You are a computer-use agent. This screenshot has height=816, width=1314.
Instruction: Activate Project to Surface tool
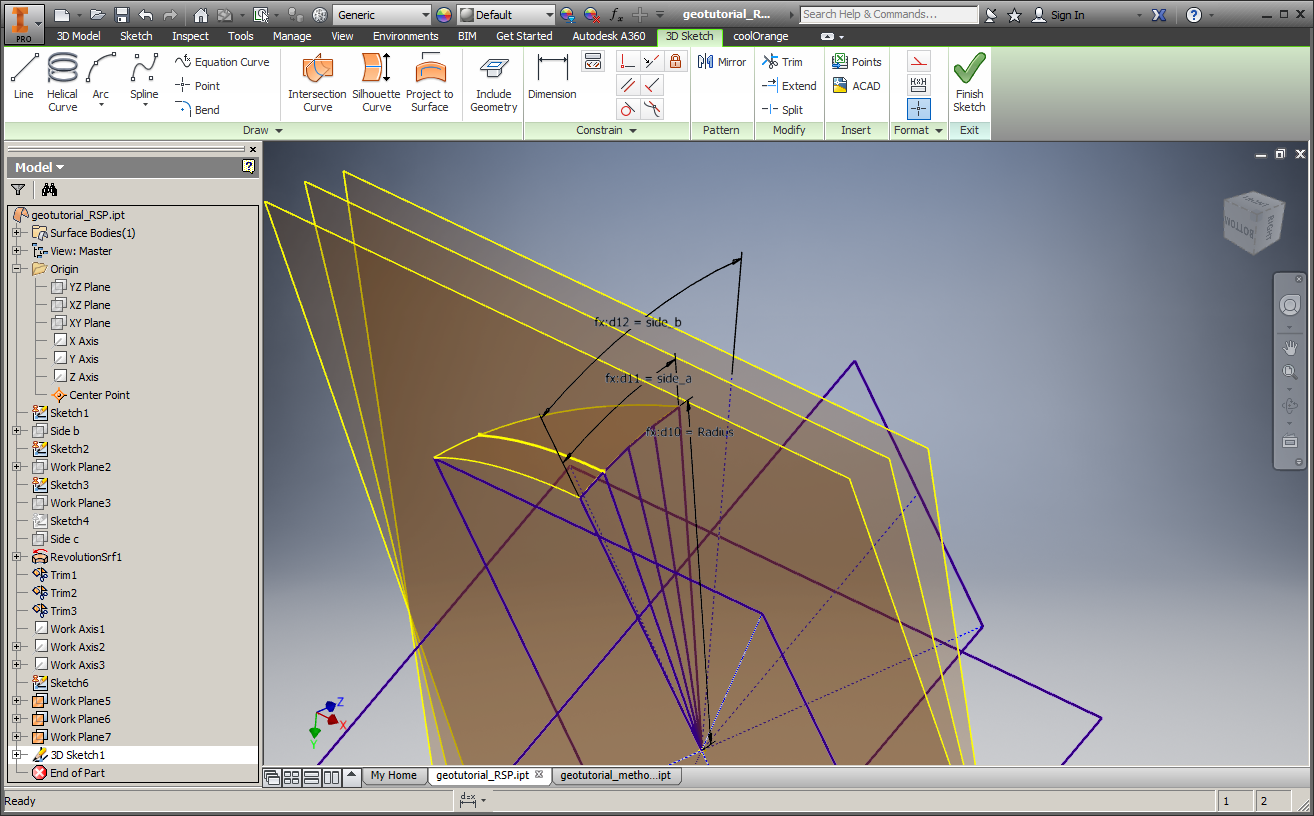(x=430, y=83)
